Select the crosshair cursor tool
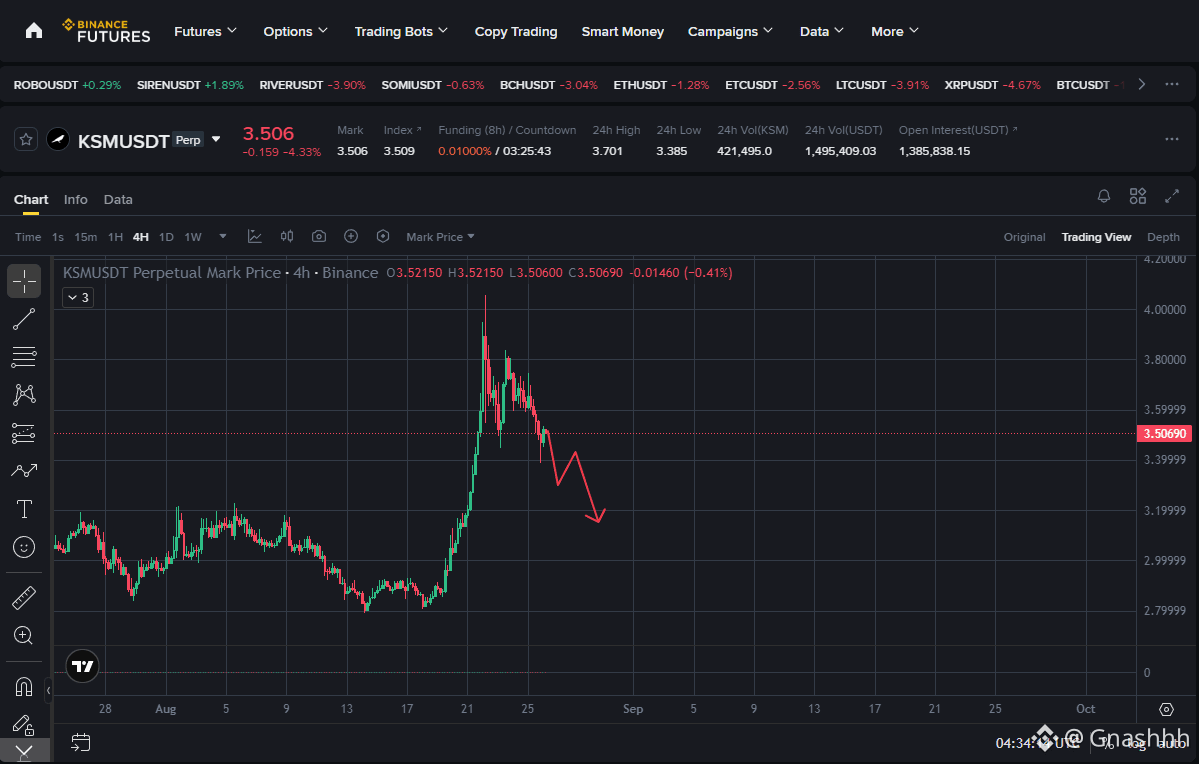The height and width of the screenshot is (764, 1199). tap(24, 281)
